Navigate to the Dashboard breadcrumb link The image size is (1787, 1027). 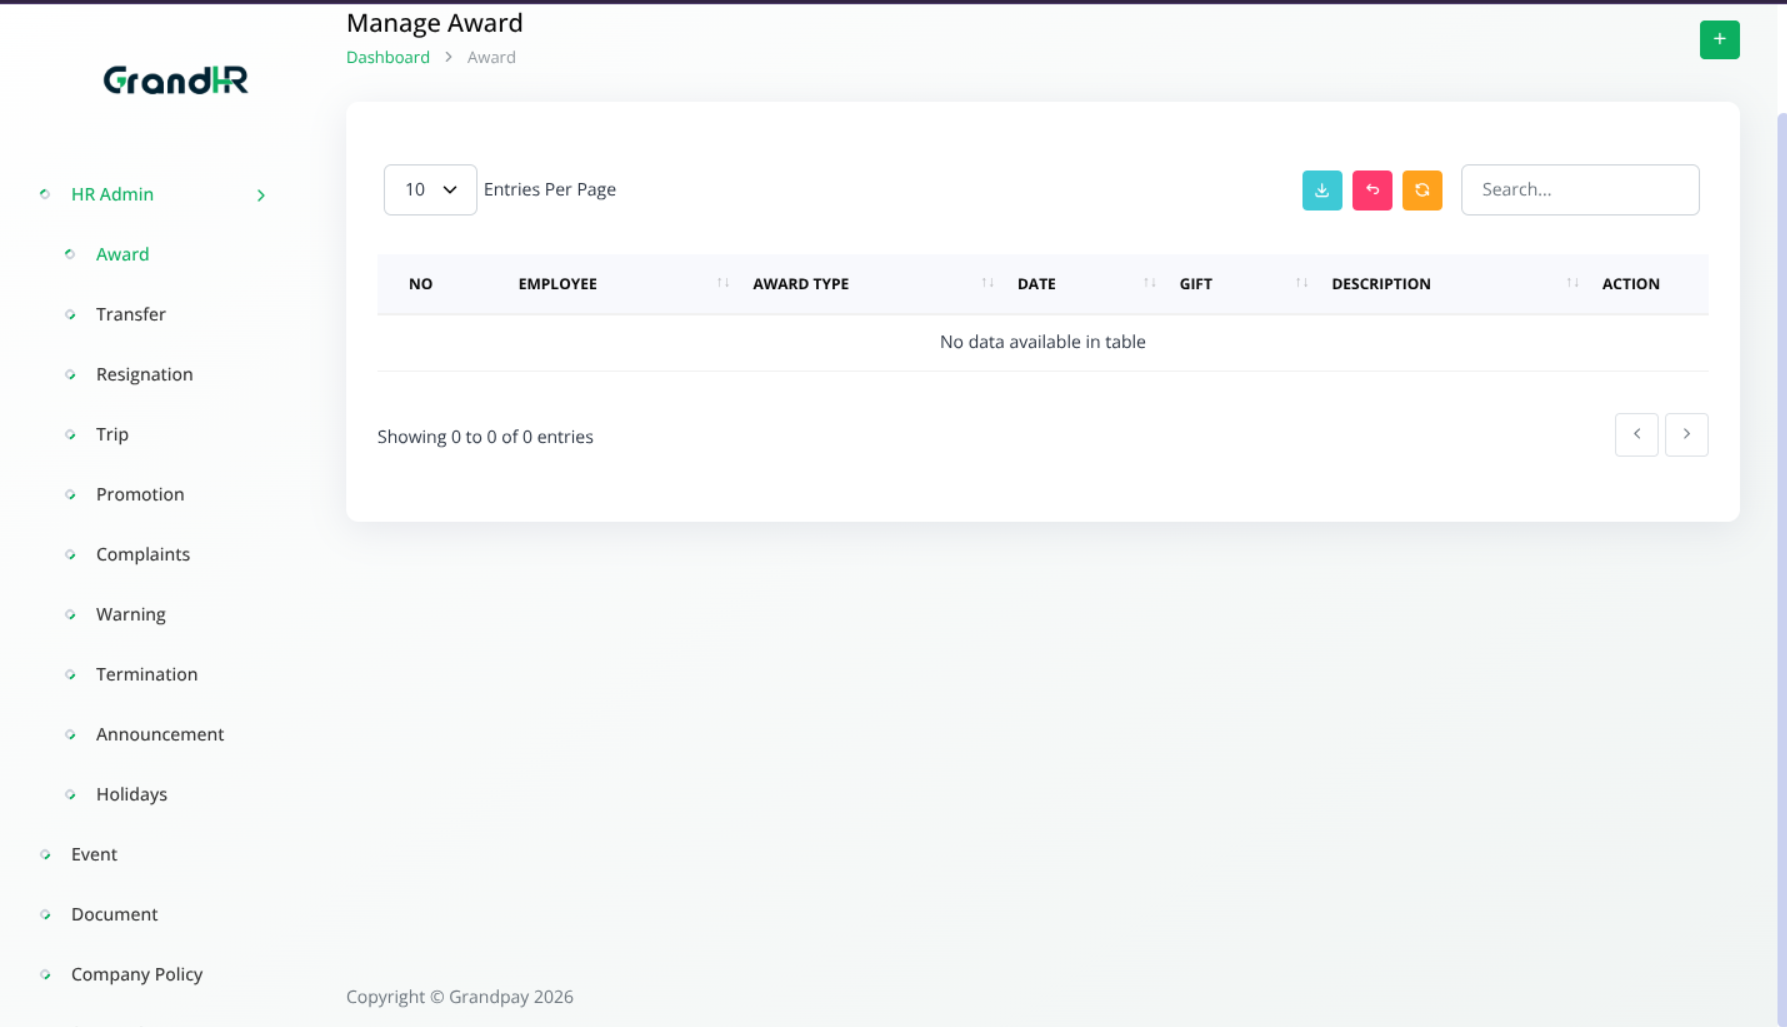387,58
